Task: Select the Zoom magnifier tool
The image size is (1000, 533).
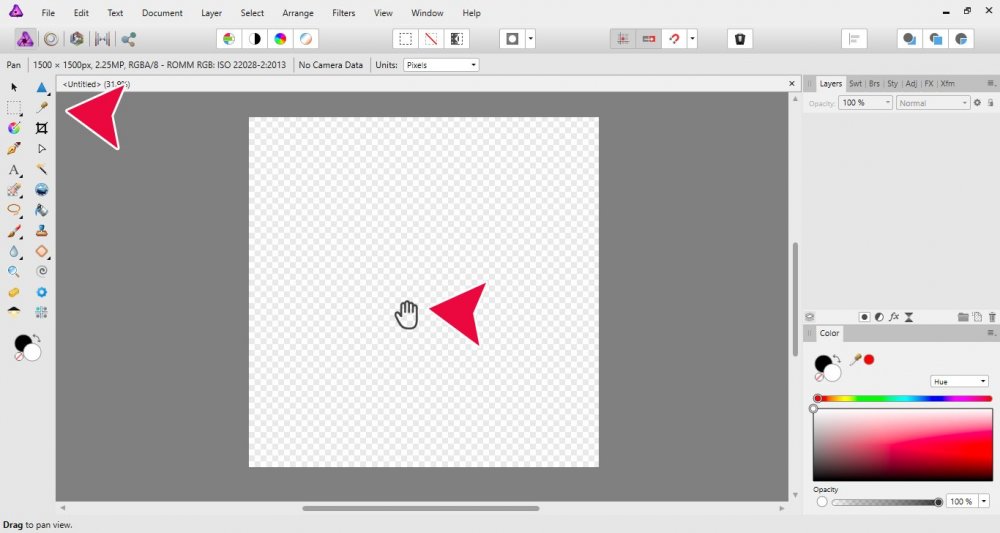Action: (x=14, y=271)
